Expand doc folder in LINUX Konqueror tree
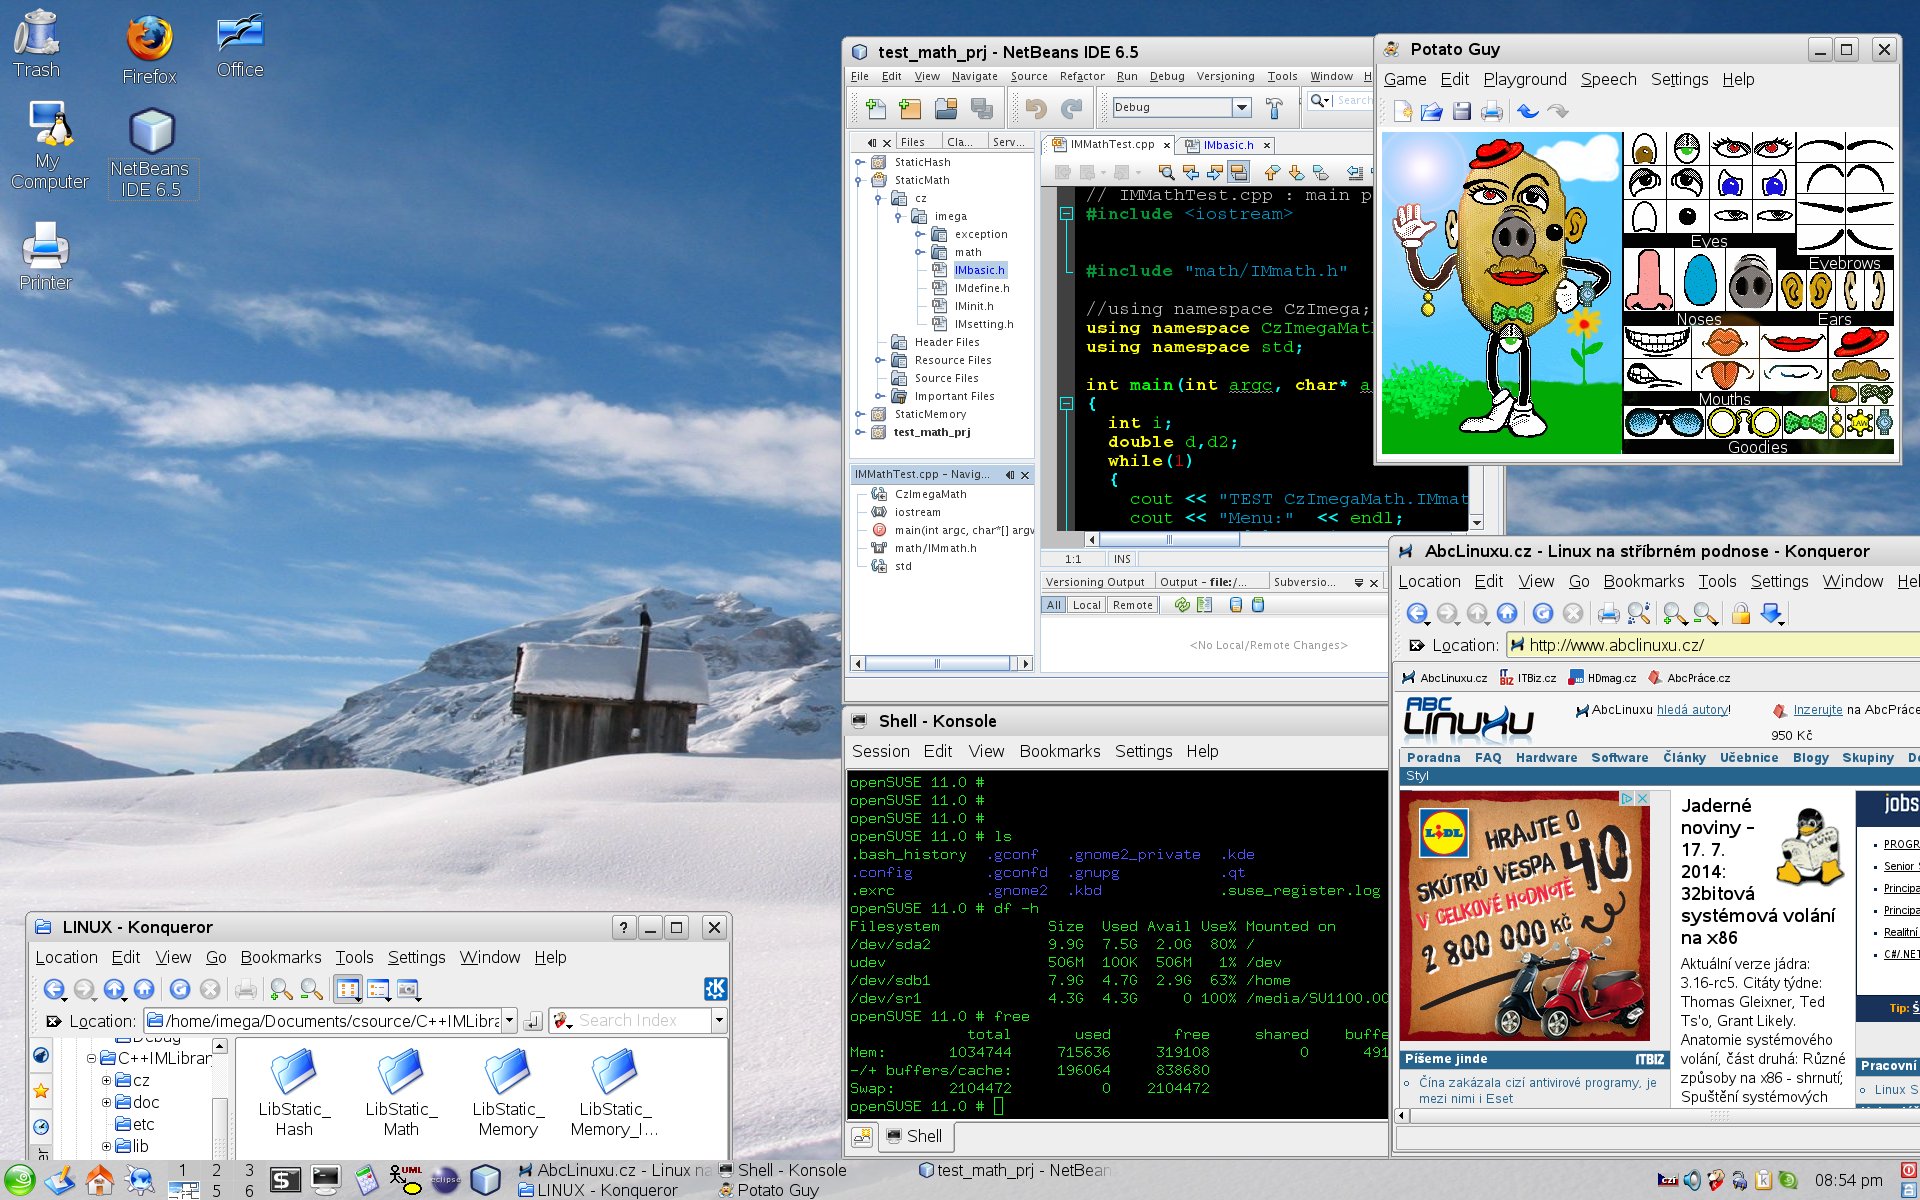1920x1200 pixels. (106, 1102)
